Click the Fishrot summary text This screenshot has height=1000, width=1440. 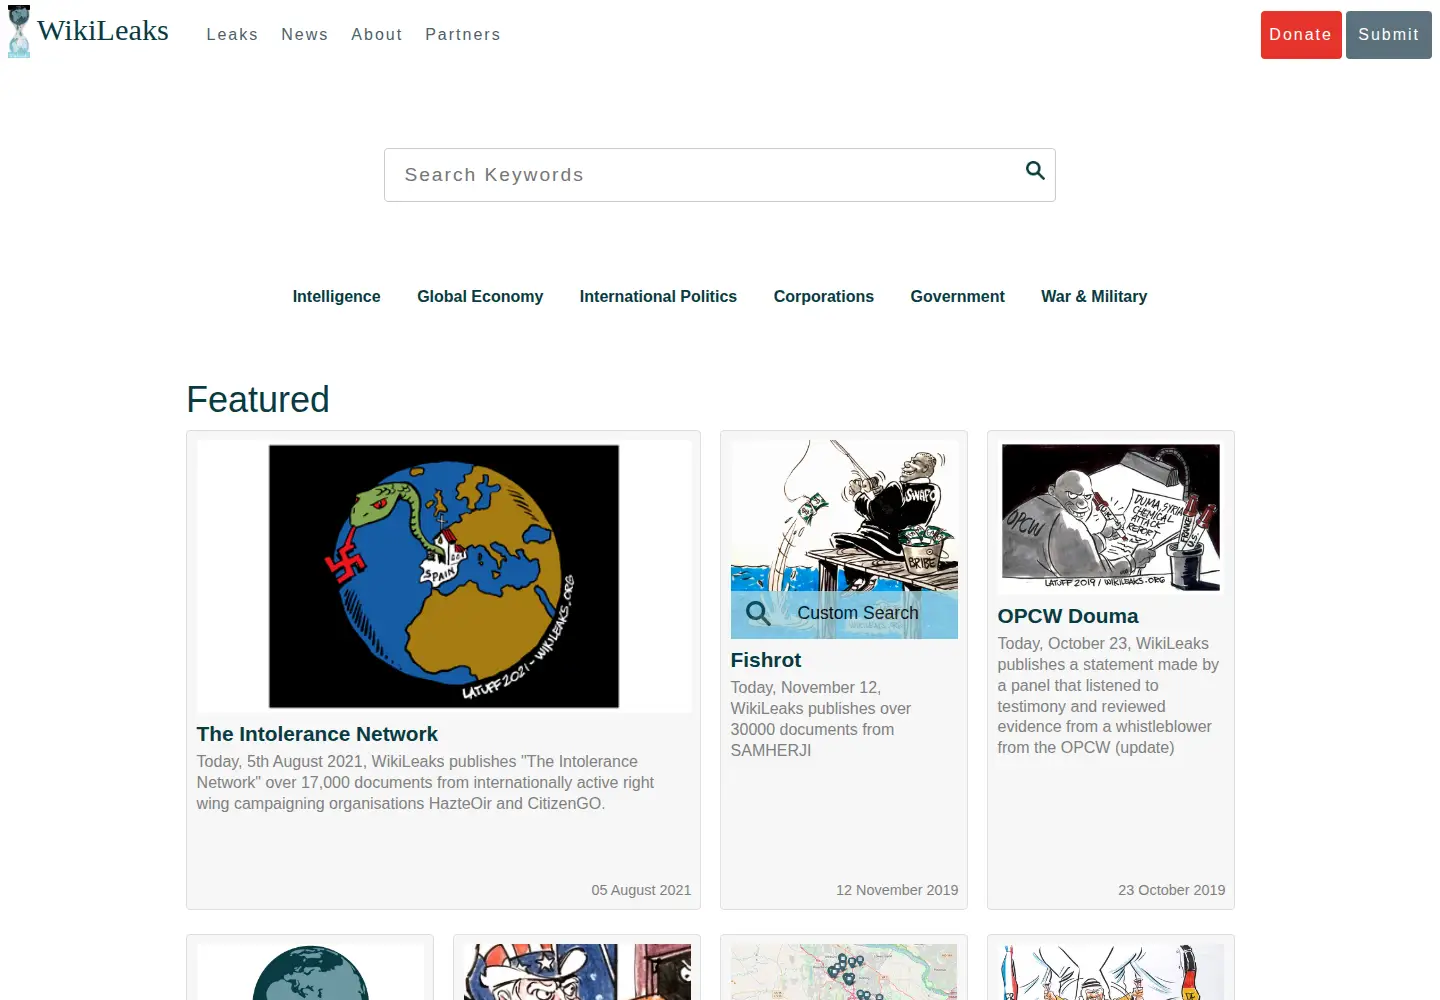821,719
